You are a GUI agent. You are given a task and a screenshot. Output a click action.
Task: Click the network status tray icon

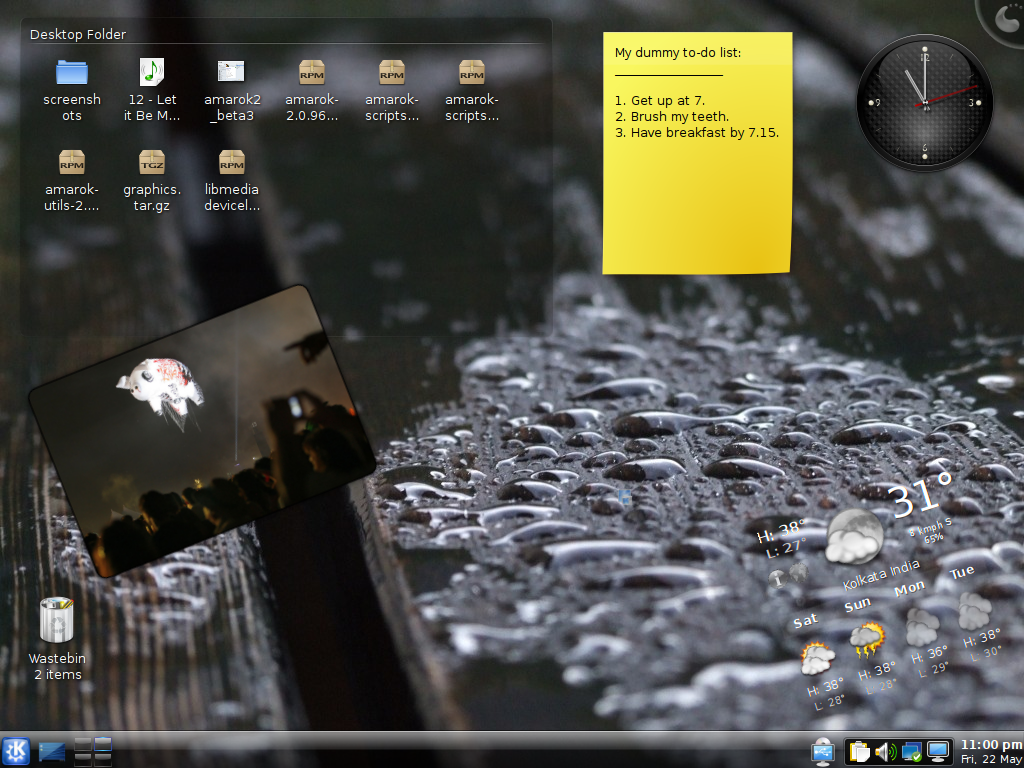pos(911,751)
